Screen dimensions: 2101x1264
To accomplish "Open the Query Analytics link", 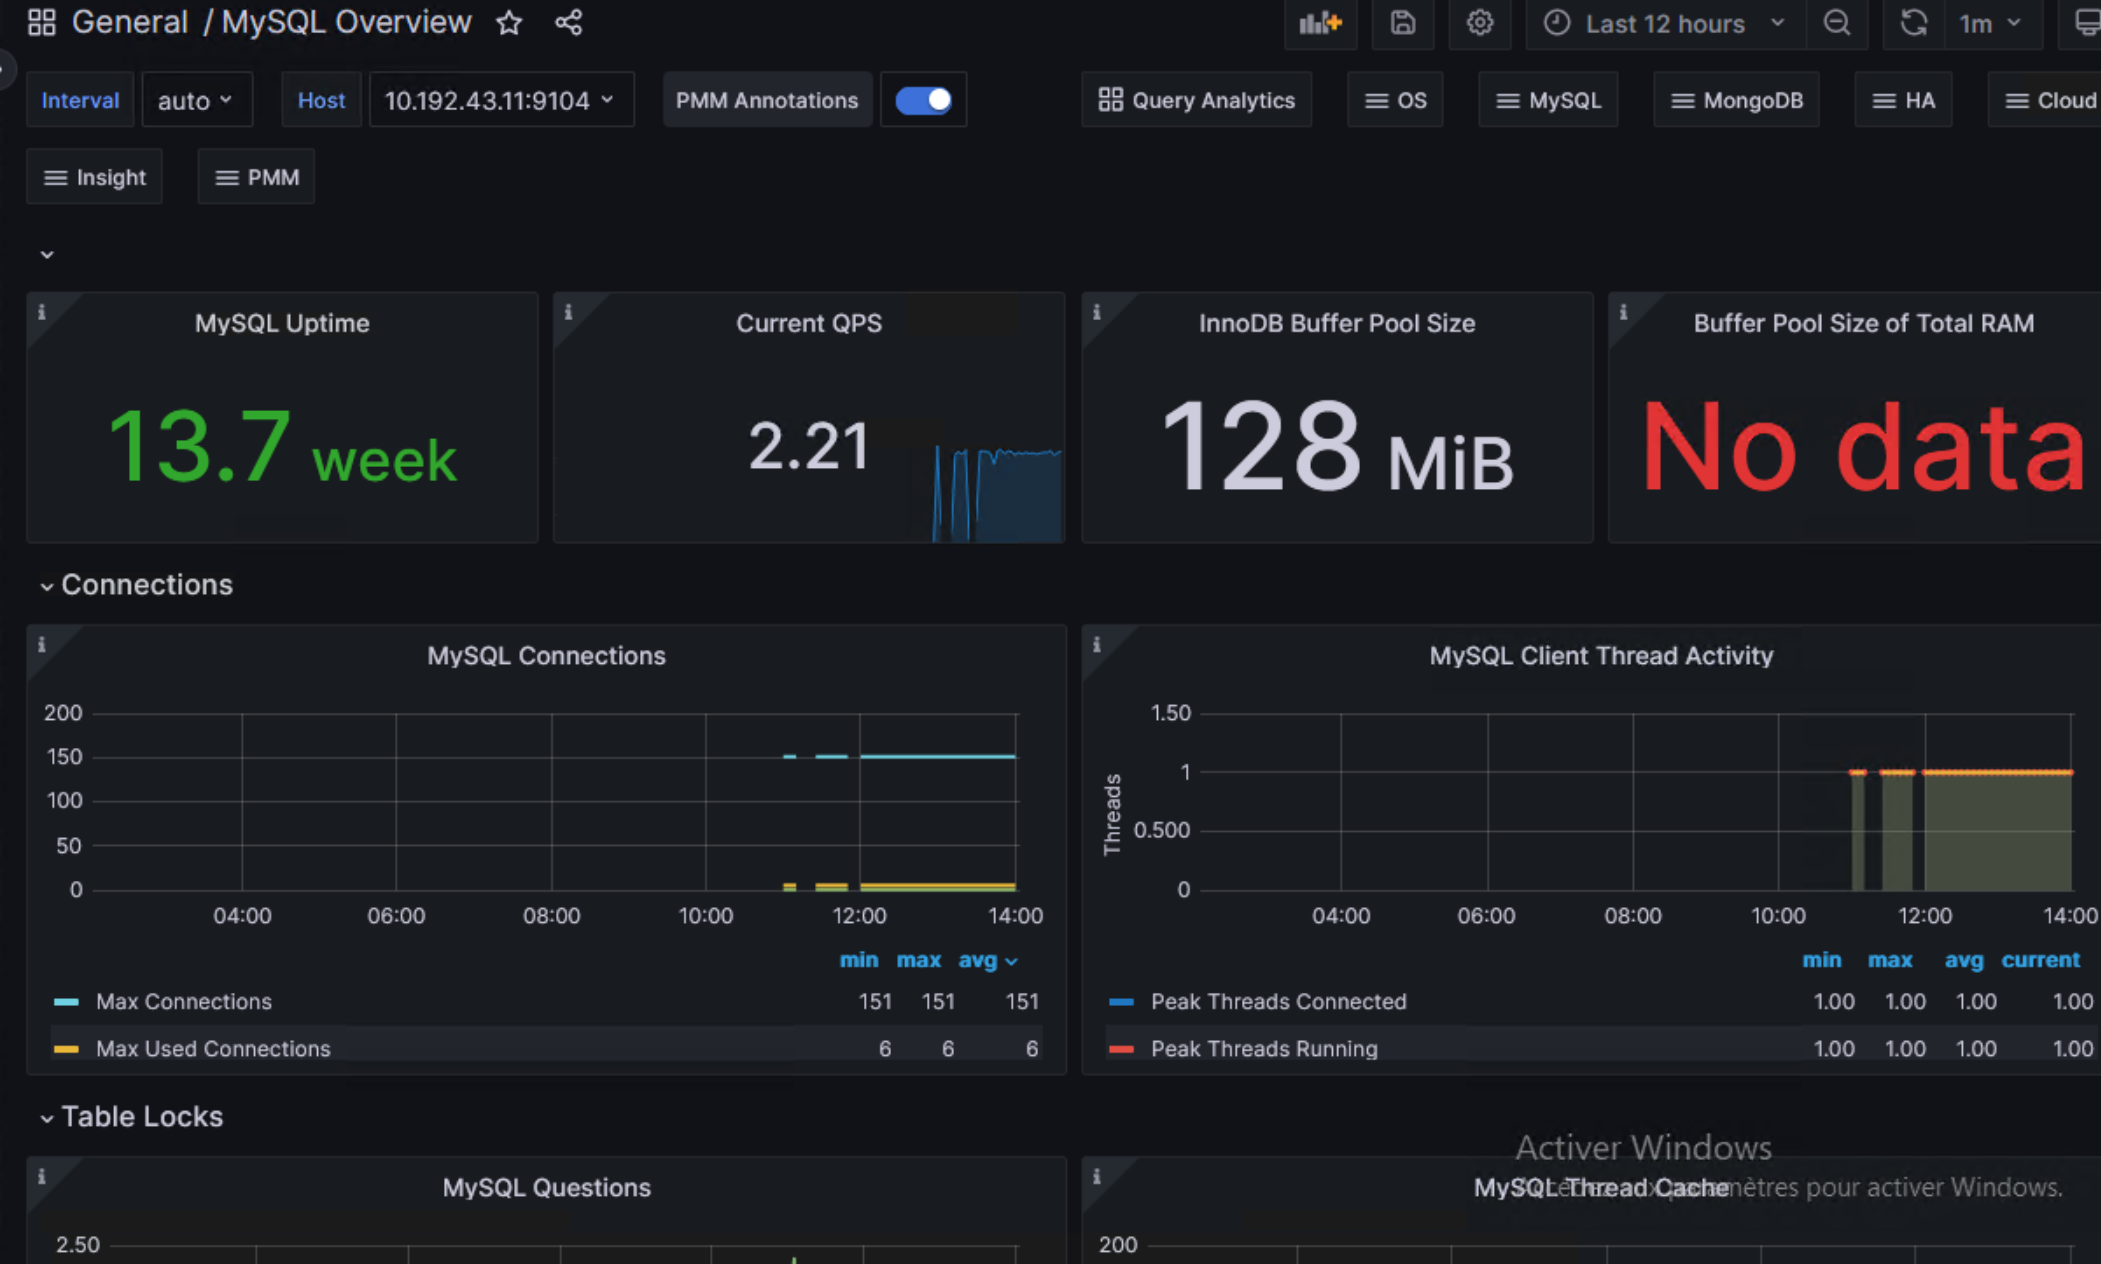I will 1196,100.
